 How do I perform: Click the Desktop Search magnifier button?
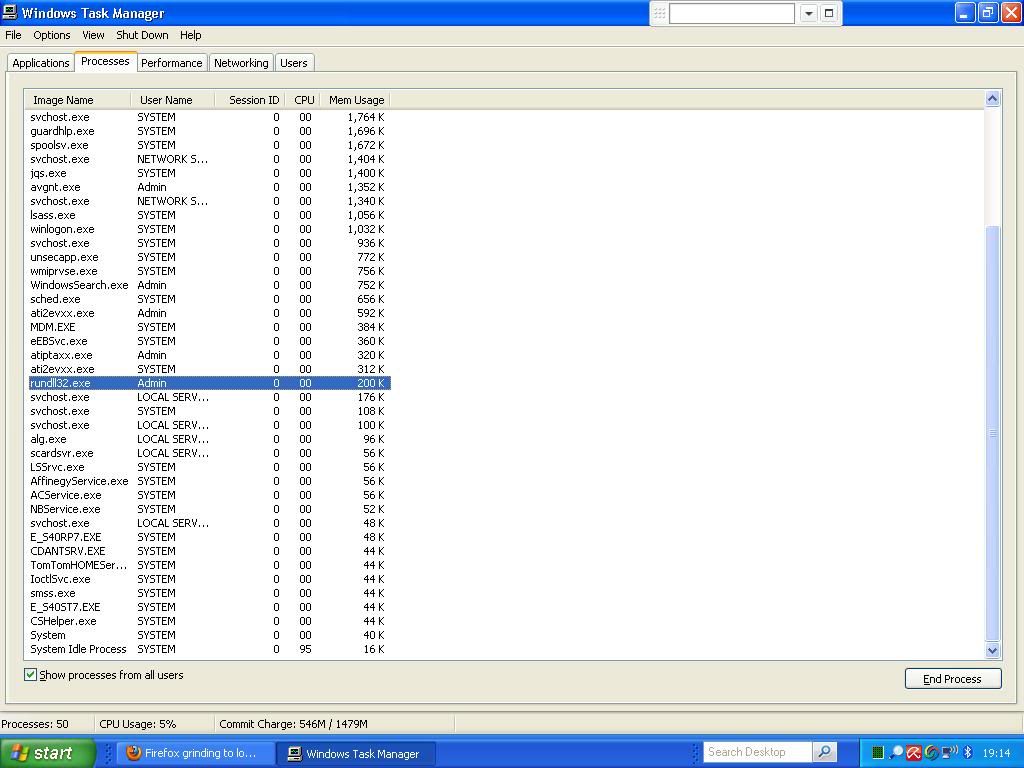point(824,752)
